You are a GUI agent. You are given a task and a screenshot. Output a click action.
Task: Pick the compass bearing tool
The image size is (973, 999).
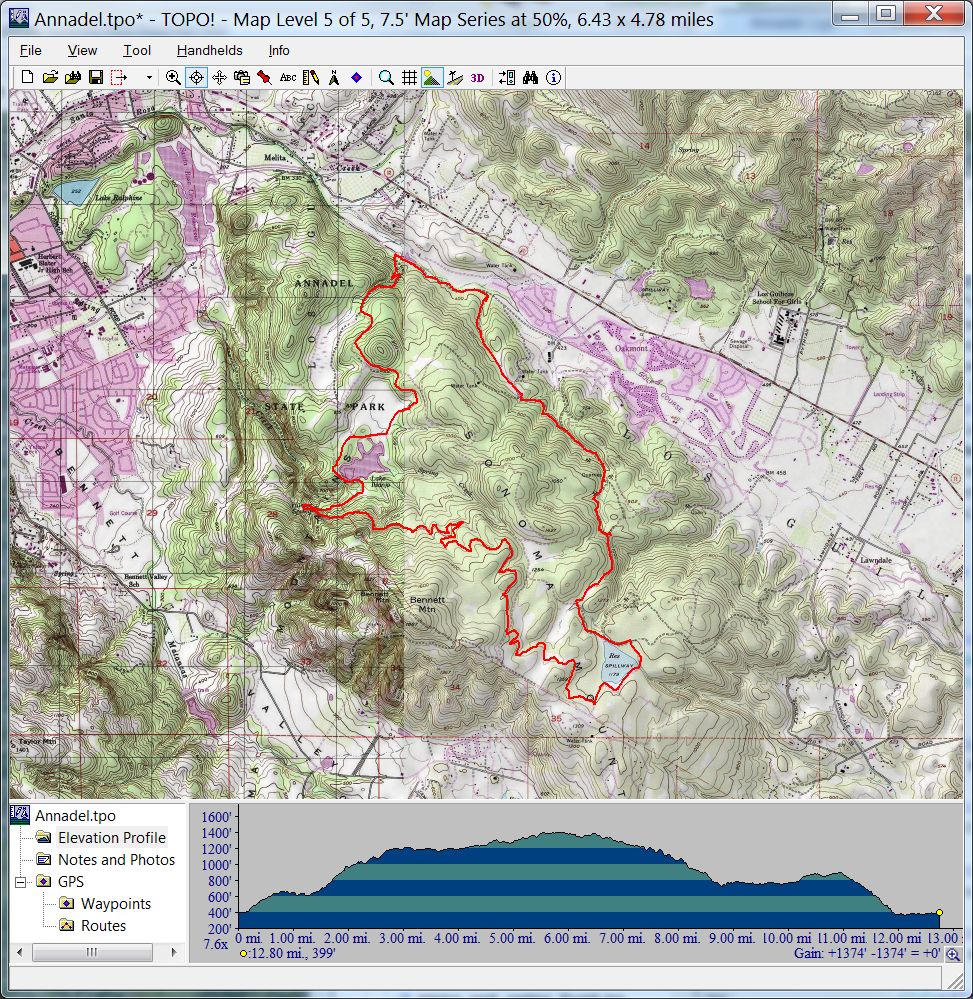click(334, 77)
